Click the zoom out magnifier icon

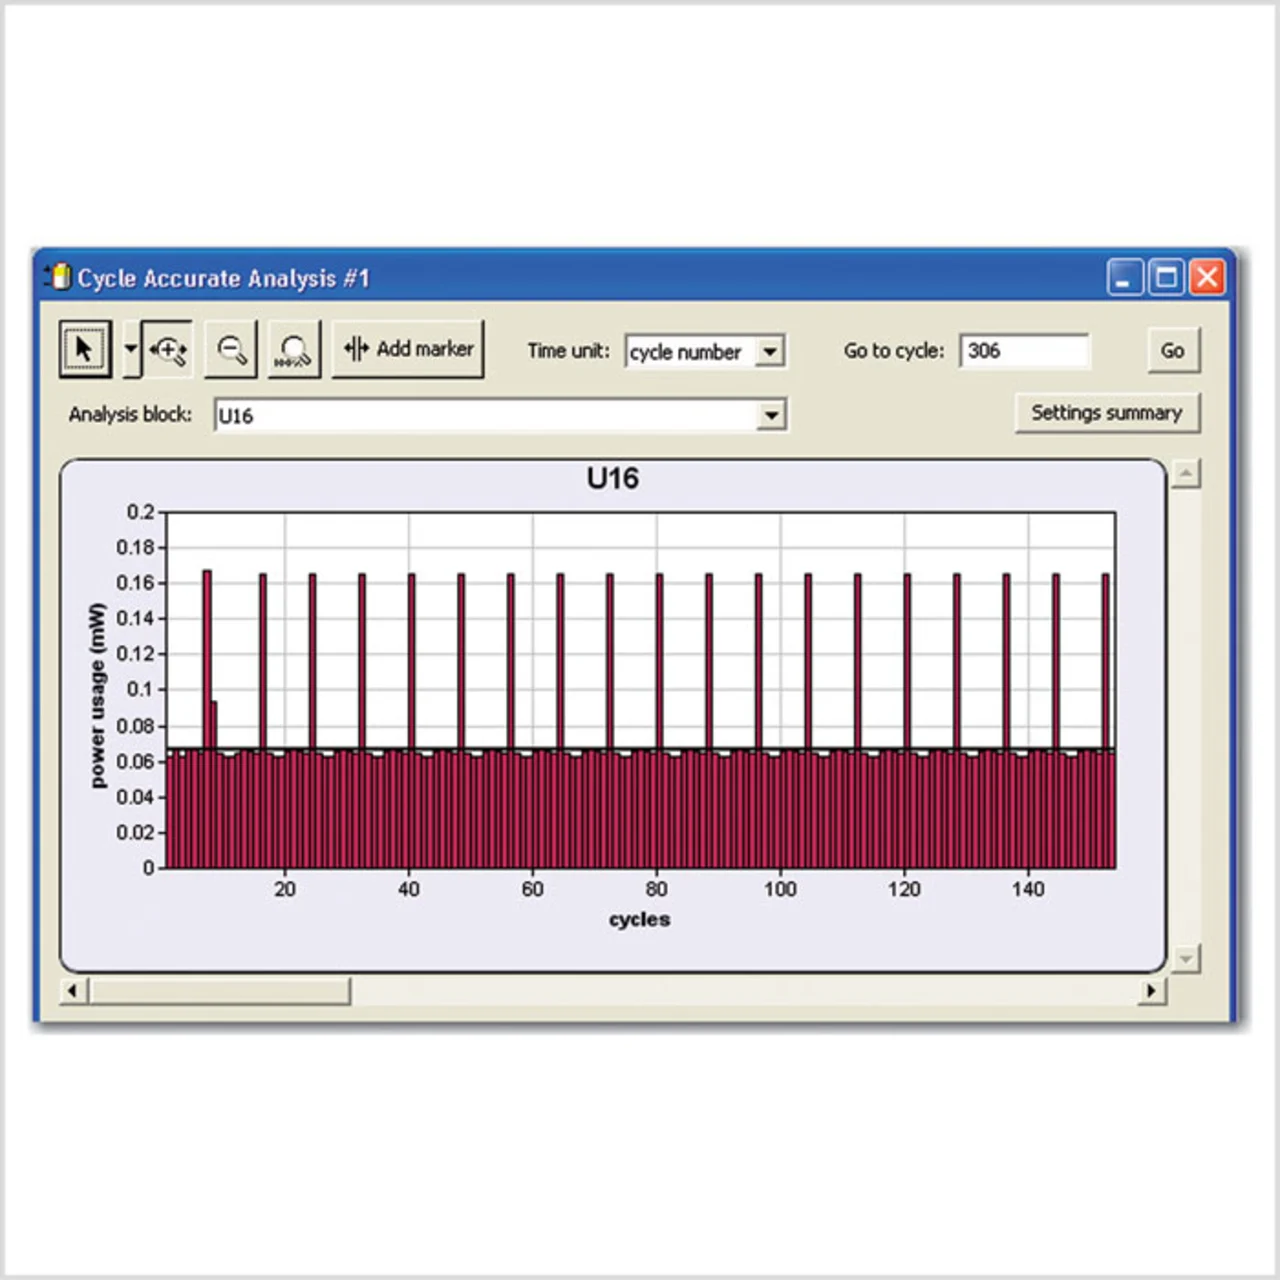tap(231, 350)
